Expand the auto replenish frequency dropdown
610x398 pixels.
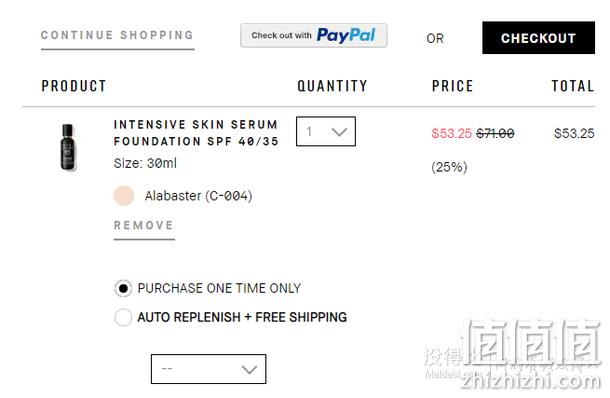click(209, 369)
